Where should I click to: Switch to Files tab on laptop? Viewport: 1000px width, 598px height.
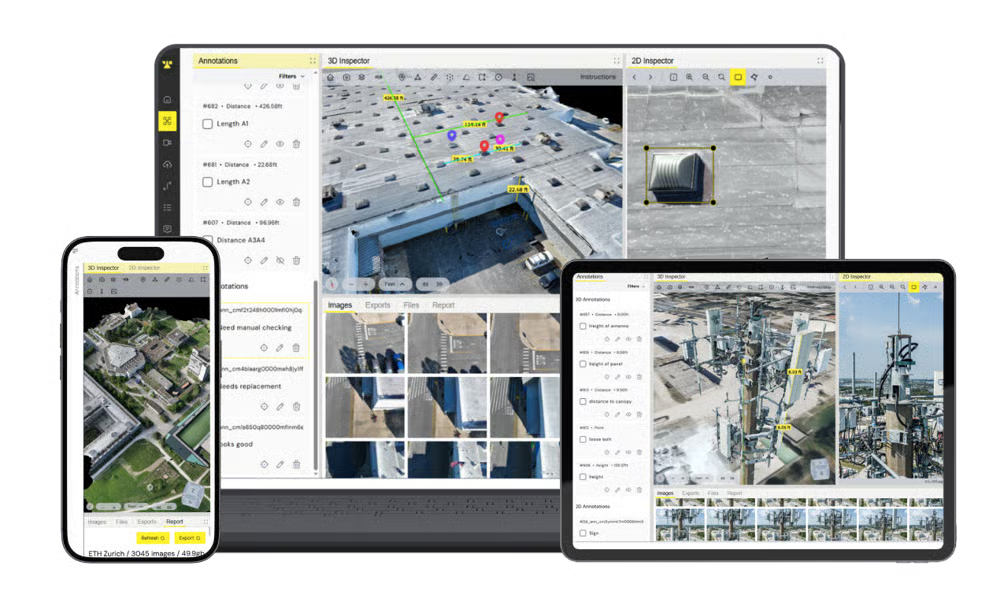click(411, 305)
